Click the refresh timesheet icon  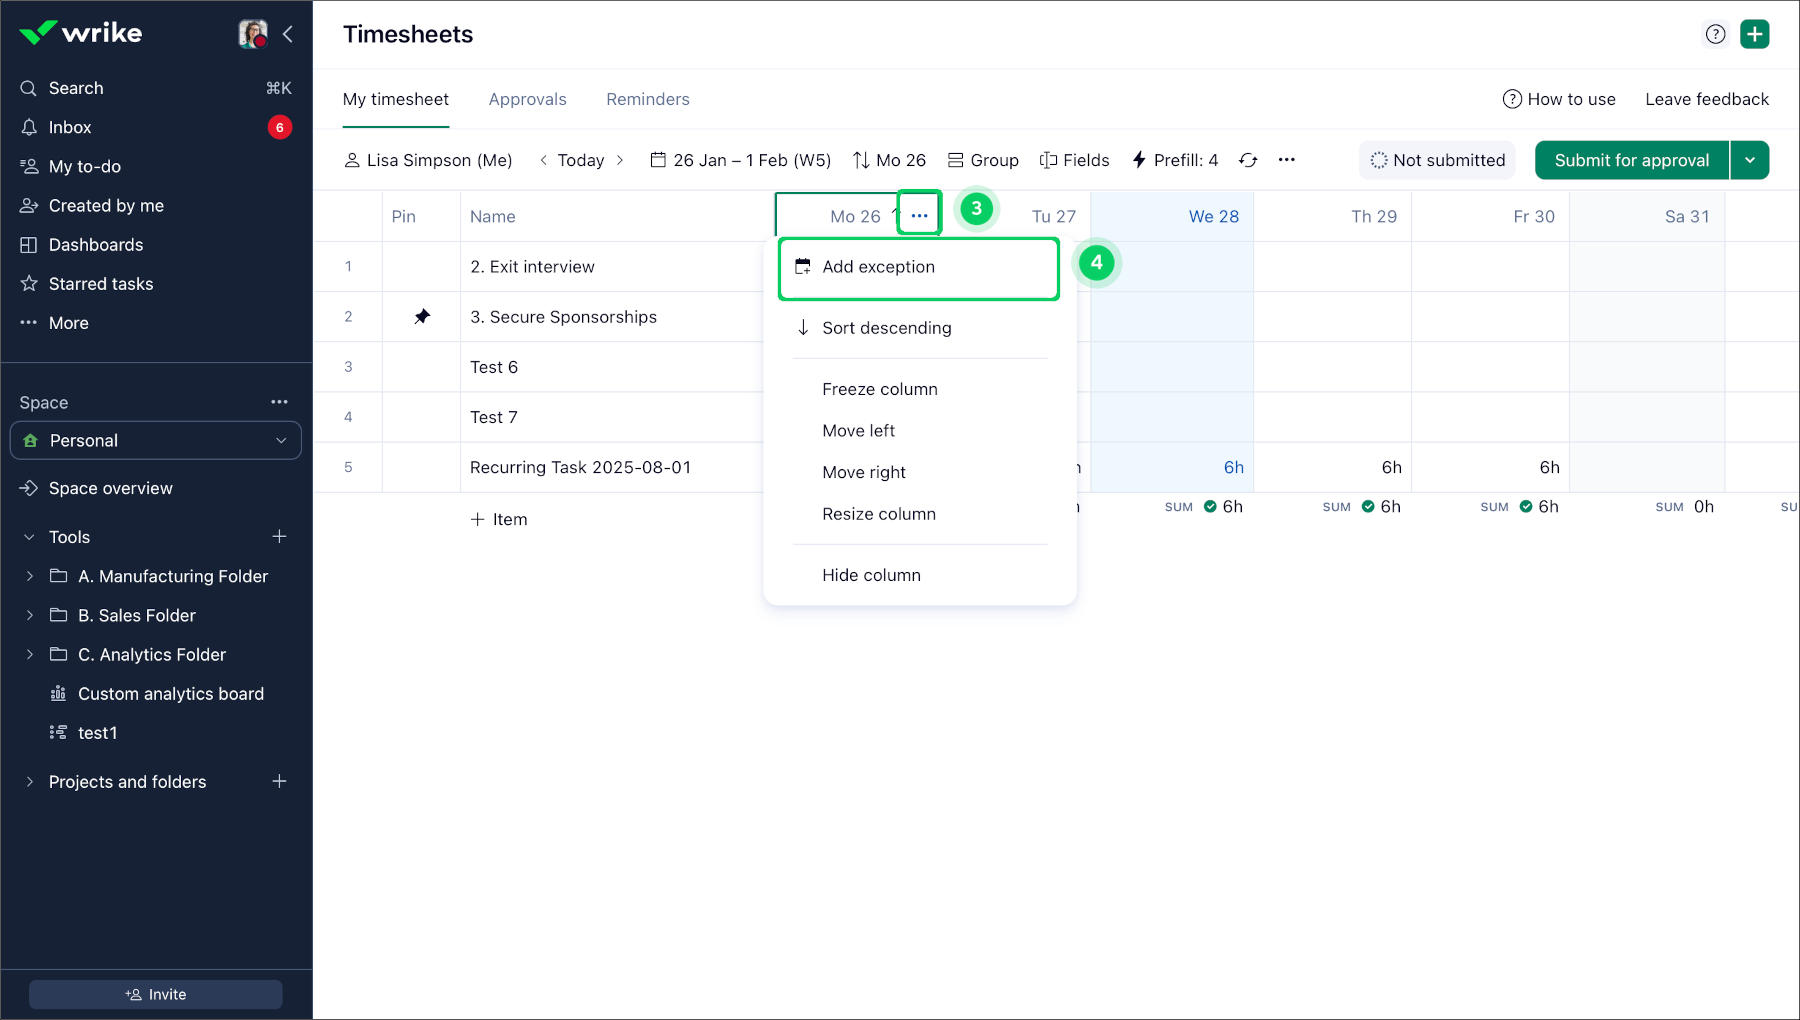point(1248,160)
